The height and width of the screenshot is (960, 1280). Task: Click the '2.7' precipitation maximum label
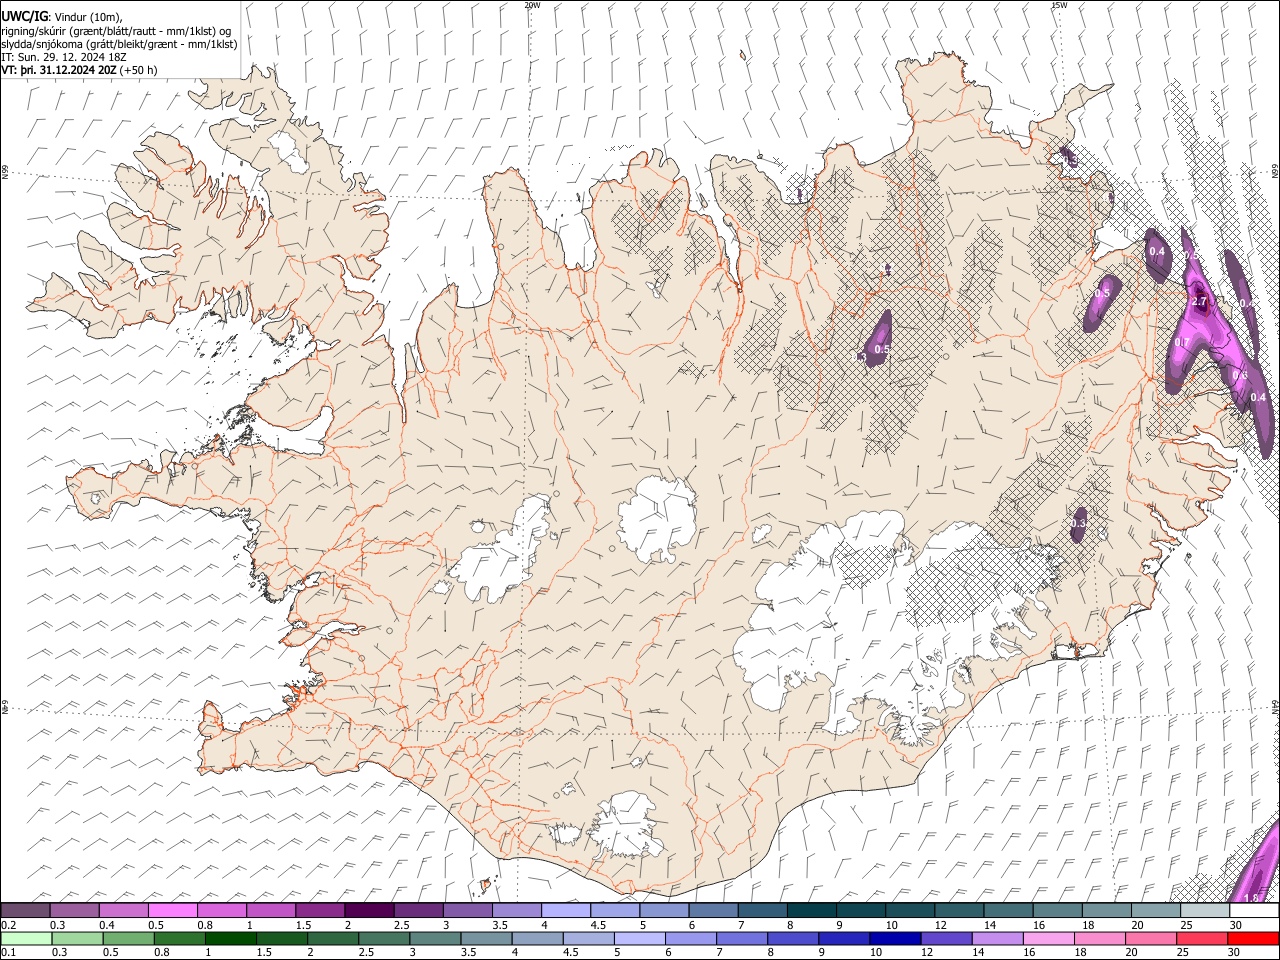(x=1201, y=301)
